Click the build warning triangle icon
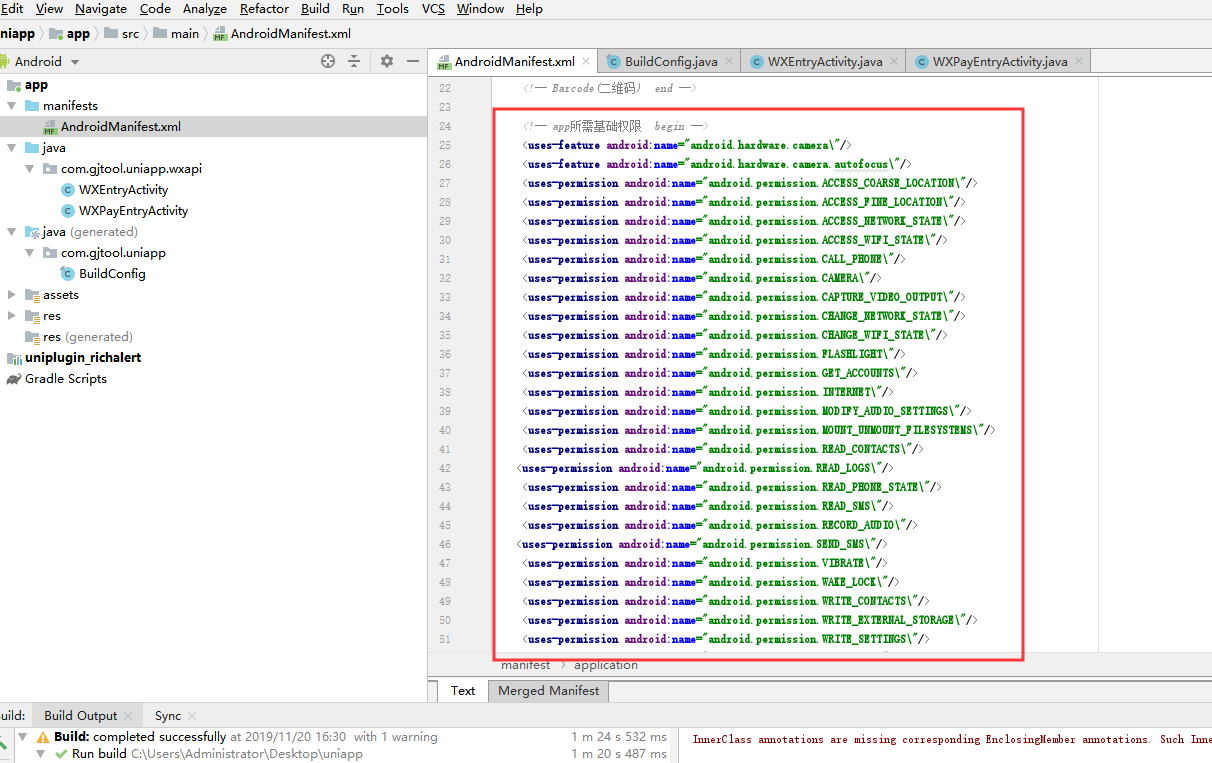The width and height of the screenshot is (1212, 763). click(43, 737)
